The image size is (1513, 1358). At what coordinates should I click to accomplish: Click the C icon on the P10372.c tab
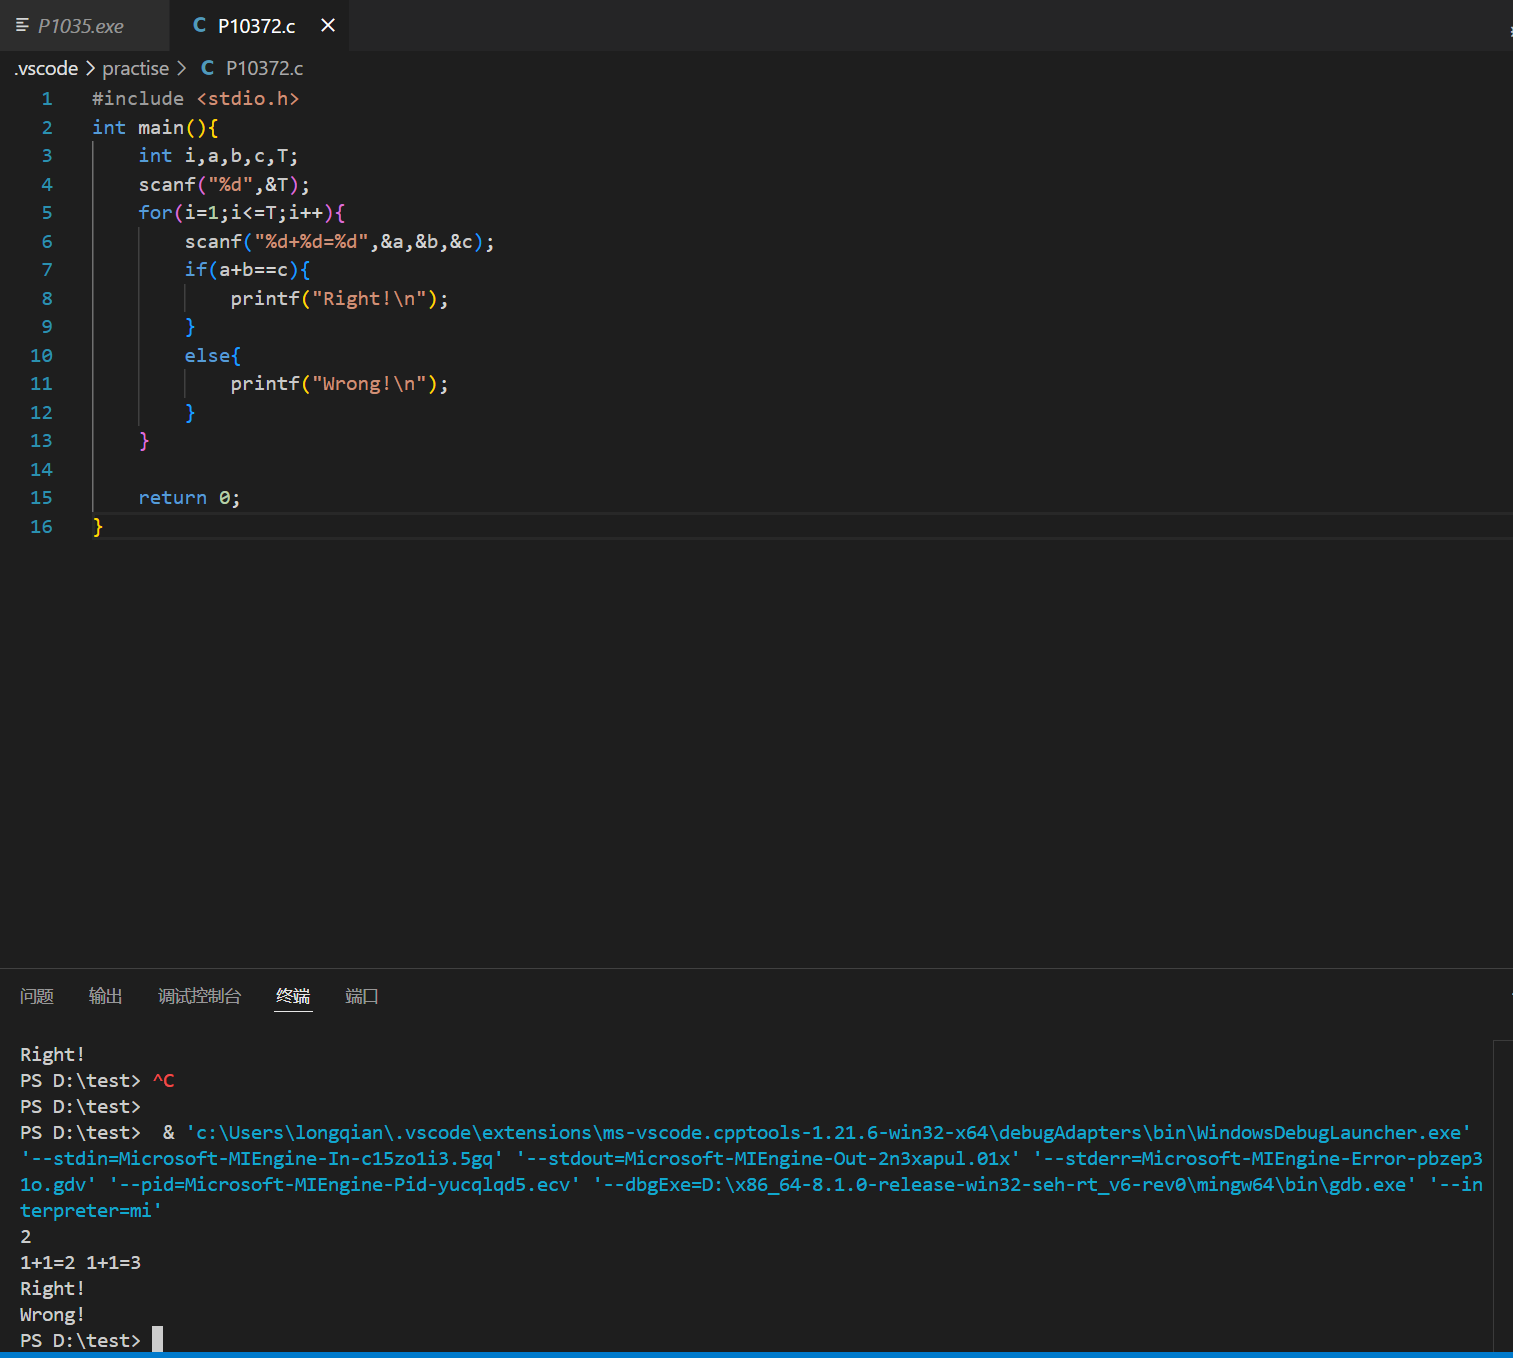tap(199, 26)
